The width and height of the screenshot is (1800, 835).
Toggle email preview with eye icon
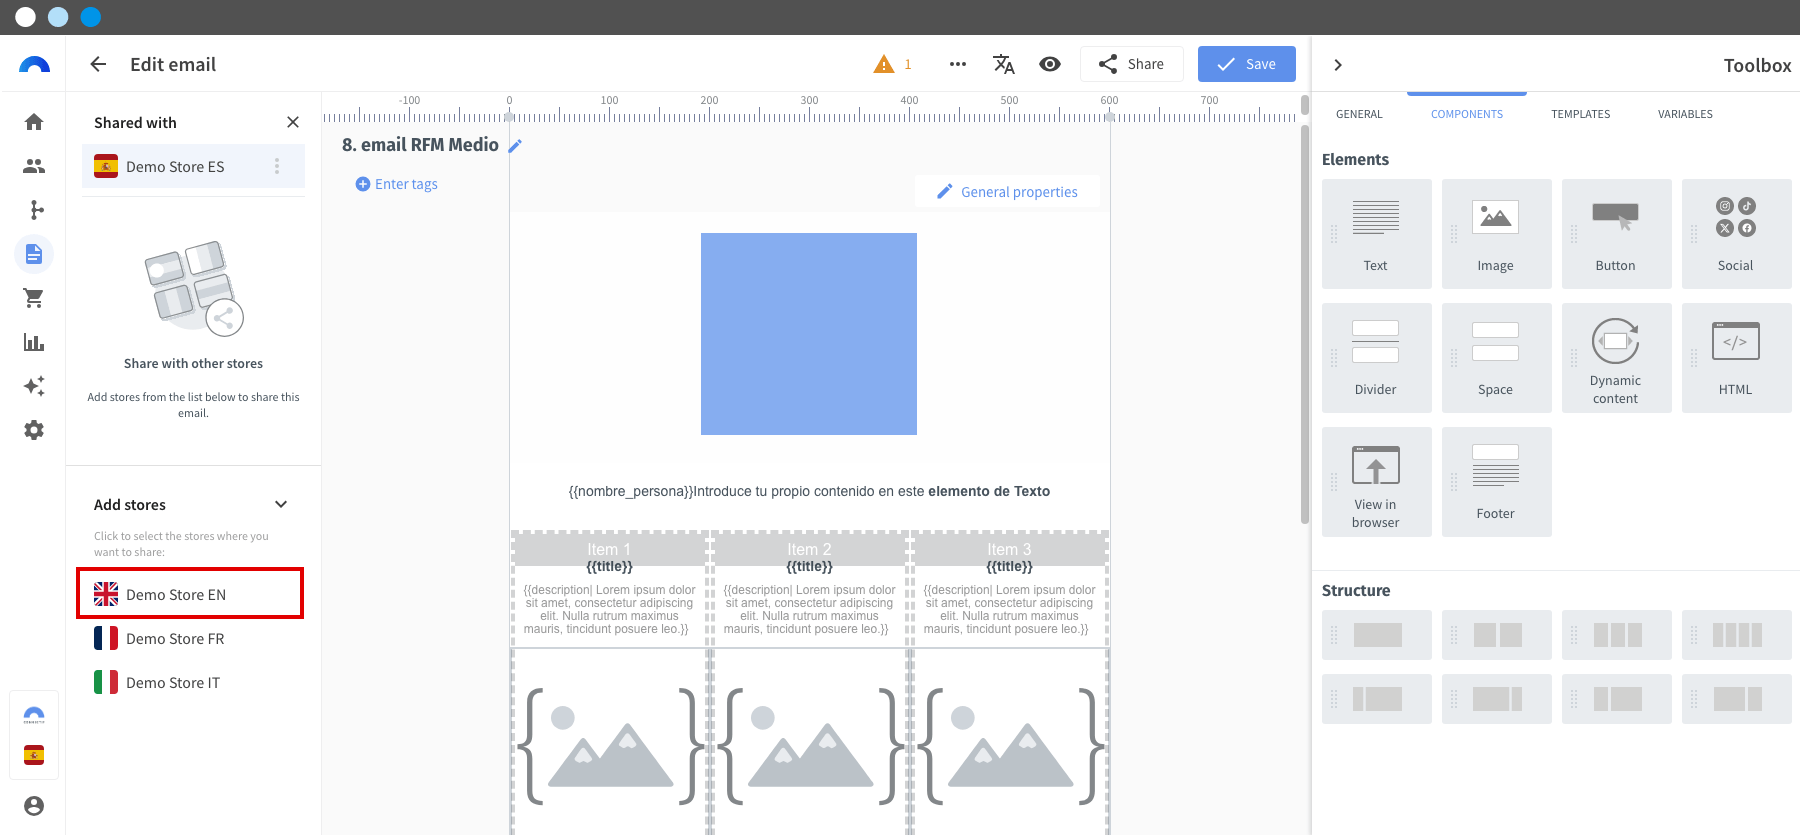coord(1049,64)
